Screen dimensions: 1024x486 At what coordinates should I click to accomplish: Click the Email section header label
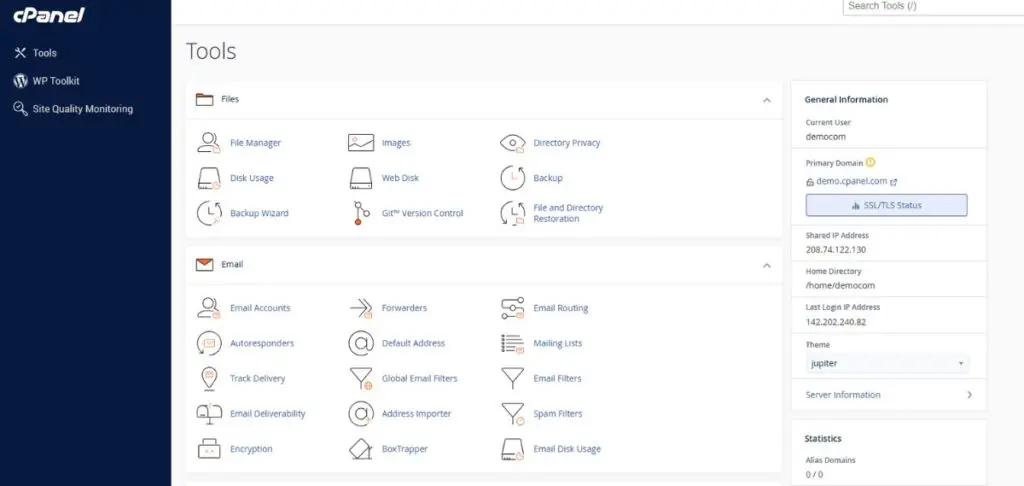click(x=232, y=265)
